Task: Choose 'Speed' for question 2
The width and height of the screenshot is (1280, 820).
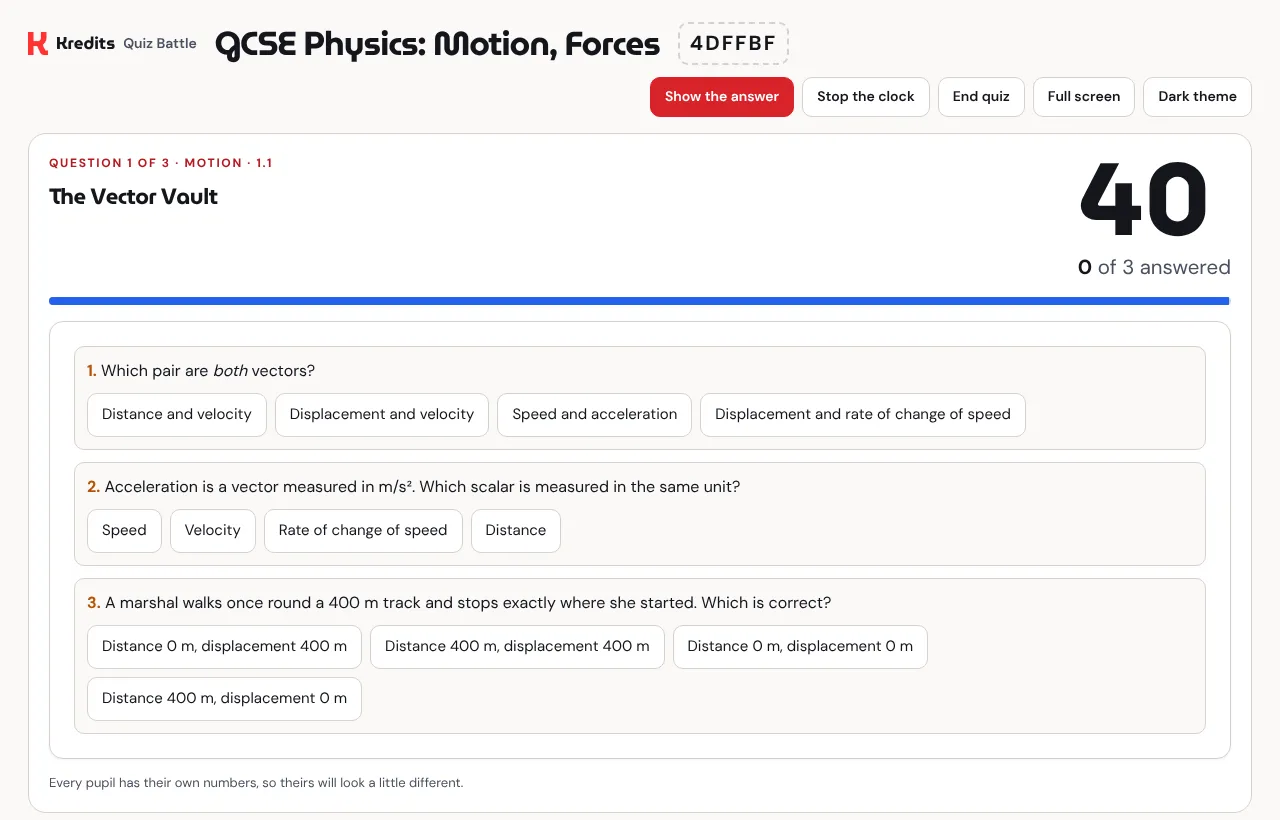Action: pyautogui.click(x=124, y=531)
